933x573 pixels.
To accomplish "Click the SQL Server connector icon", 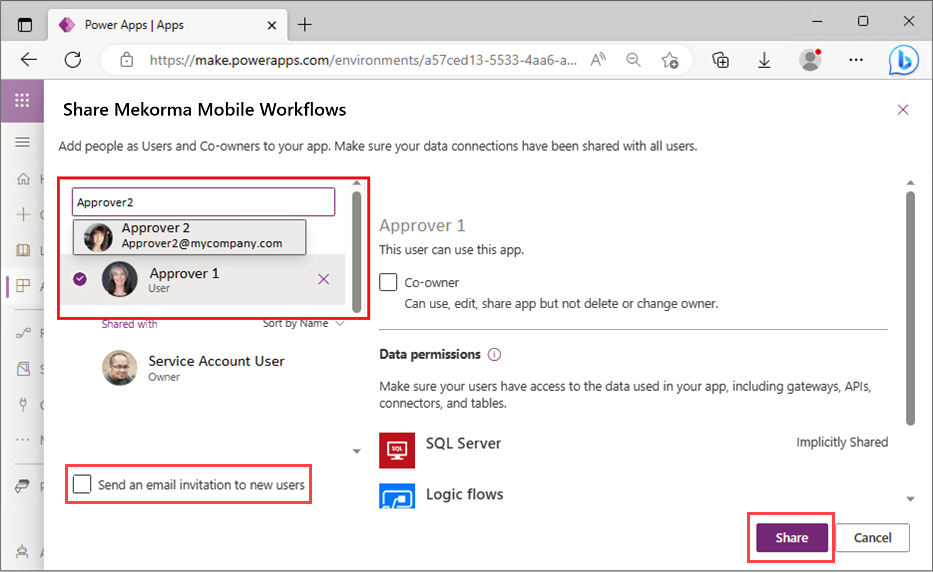I will tap(397, 450).
